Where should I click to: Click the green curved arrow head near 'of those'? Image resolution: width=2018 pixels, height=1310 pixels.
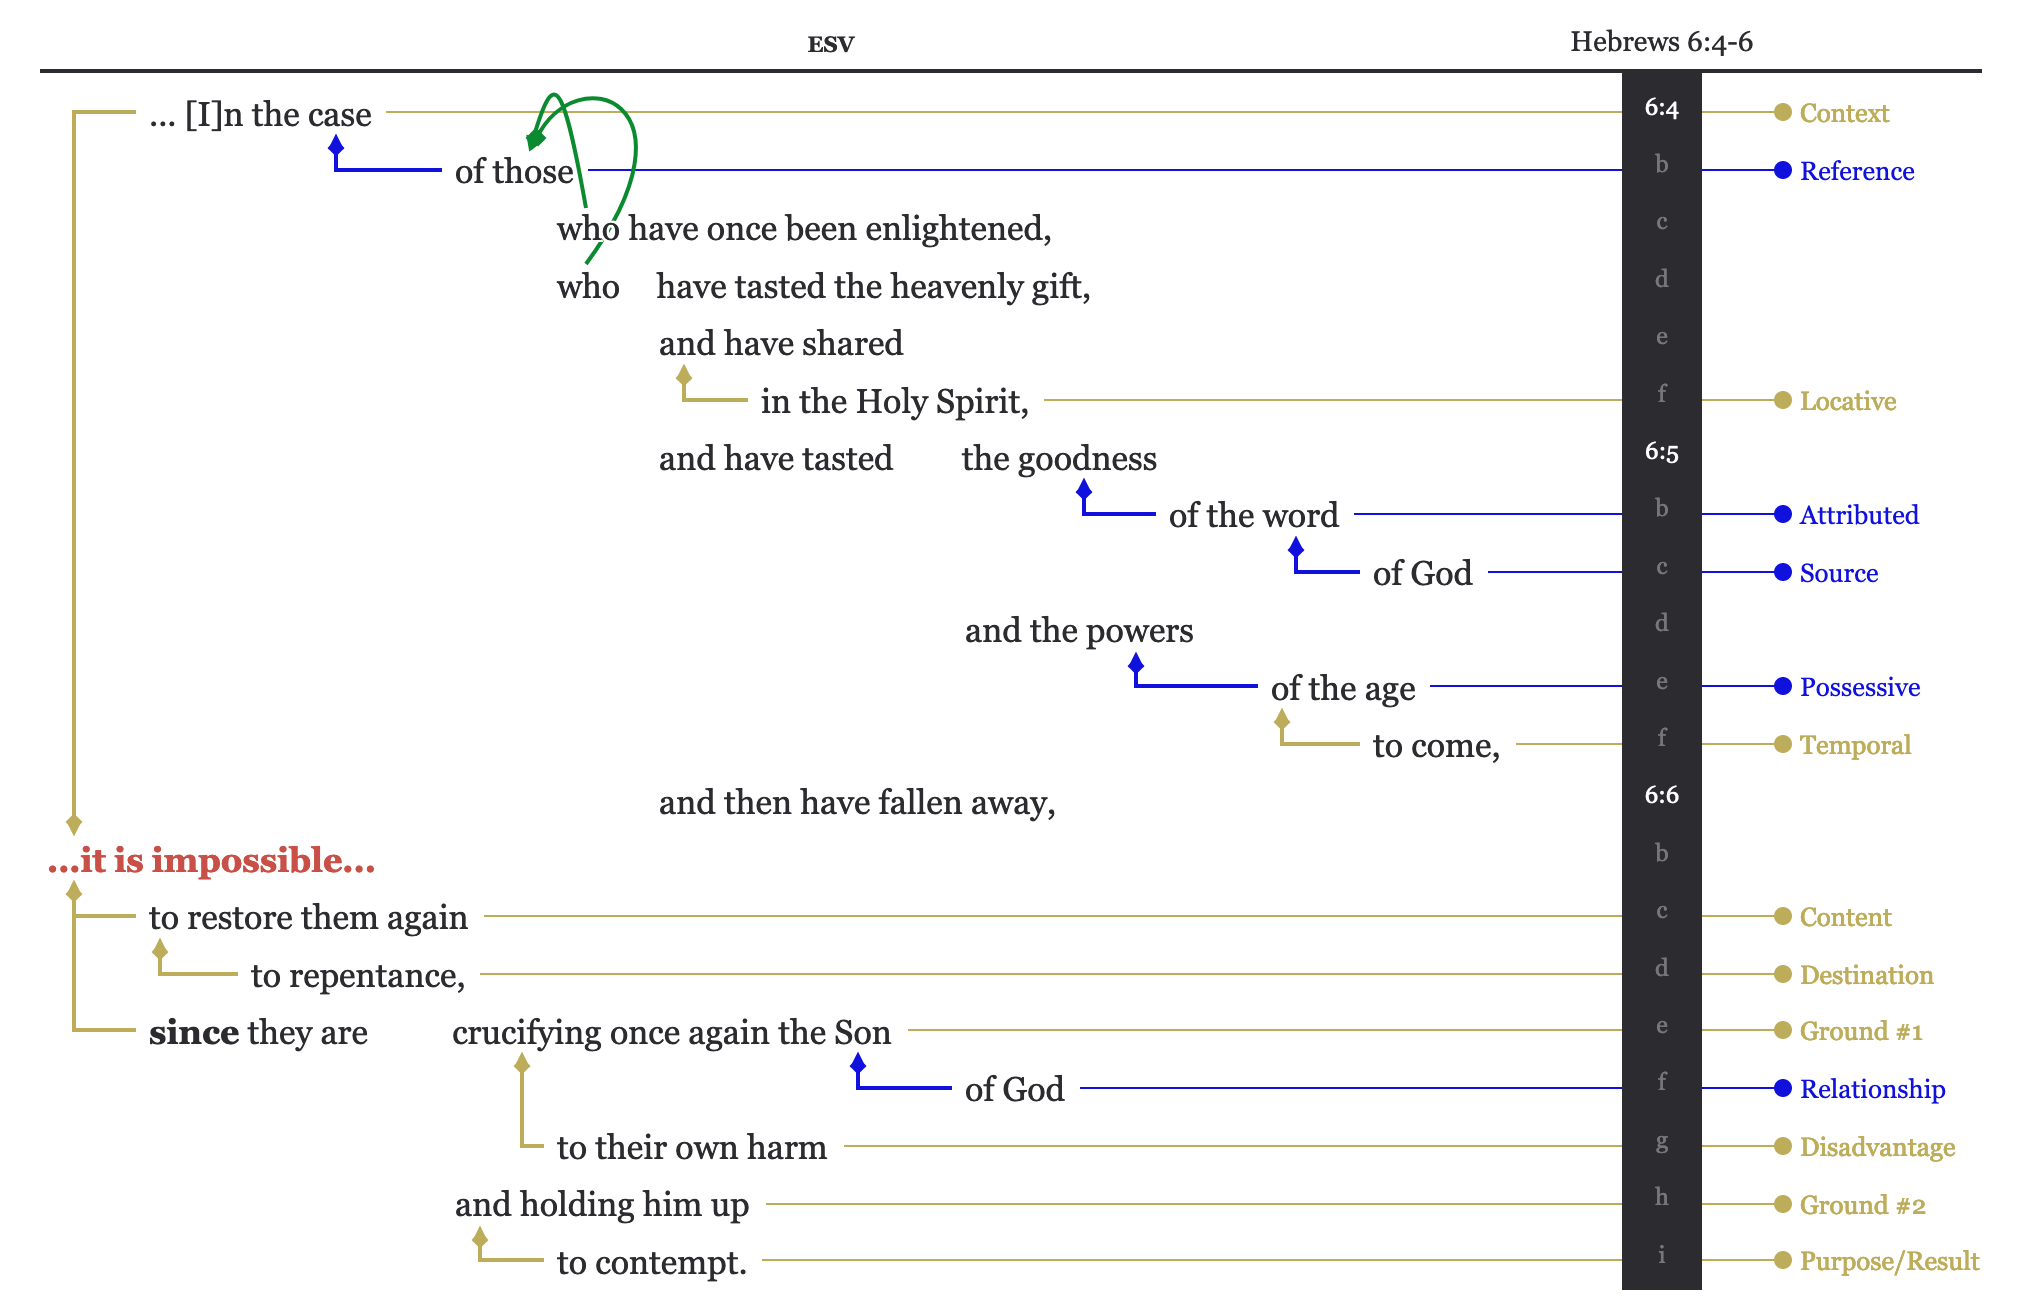535,140
